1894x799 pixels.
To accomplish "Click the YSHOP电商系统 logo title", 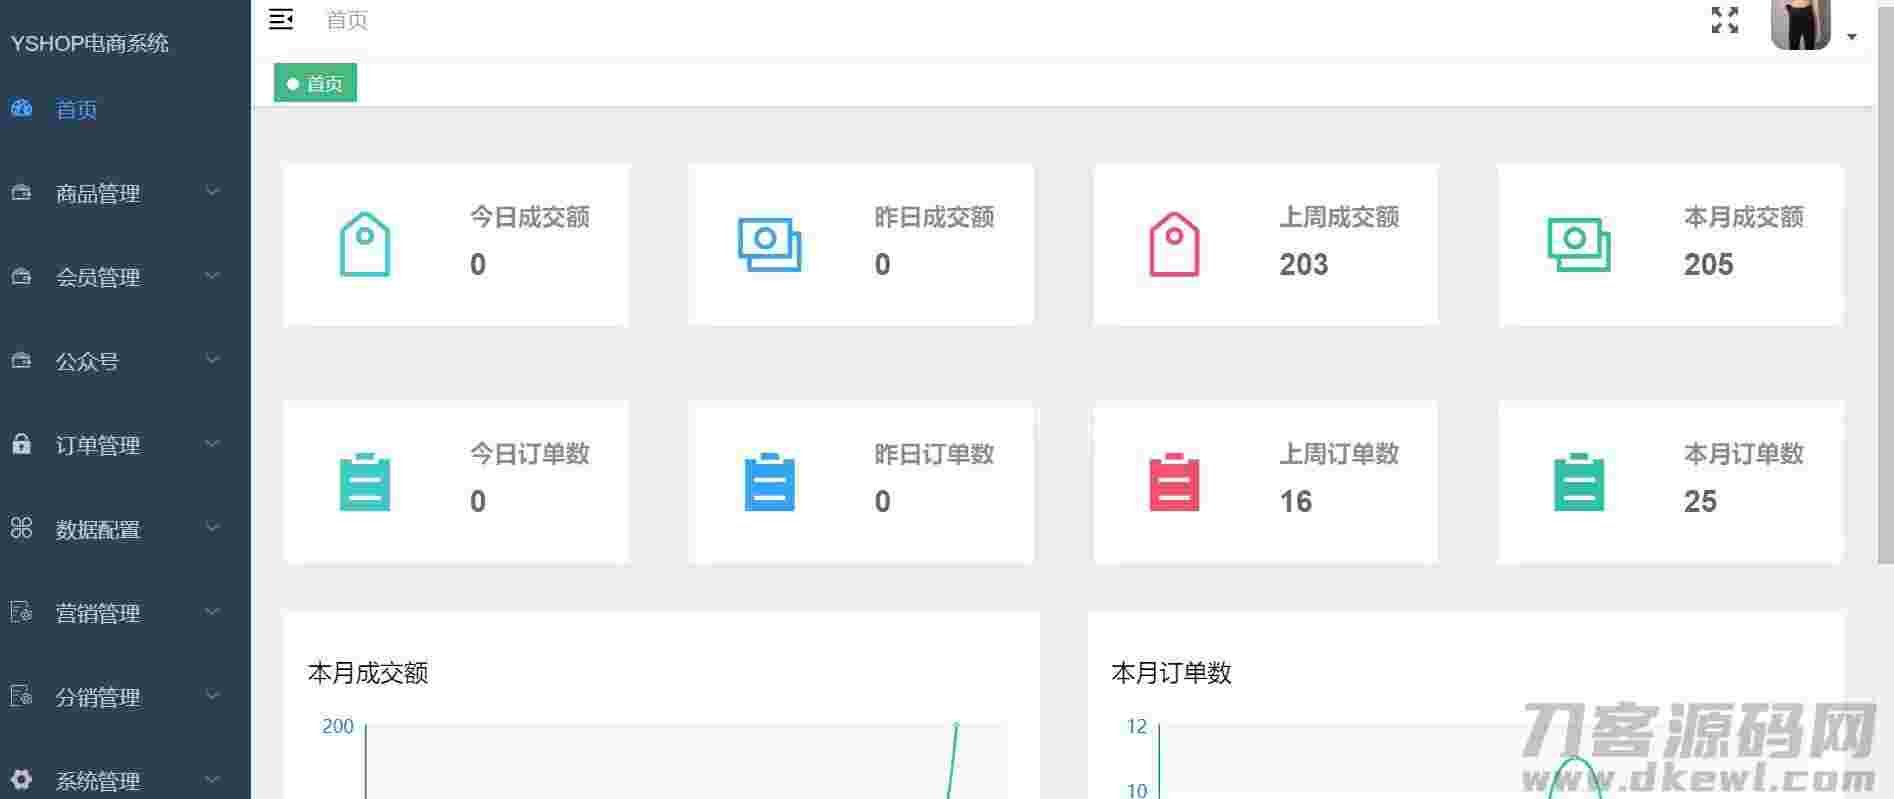I will coord(89,43).
